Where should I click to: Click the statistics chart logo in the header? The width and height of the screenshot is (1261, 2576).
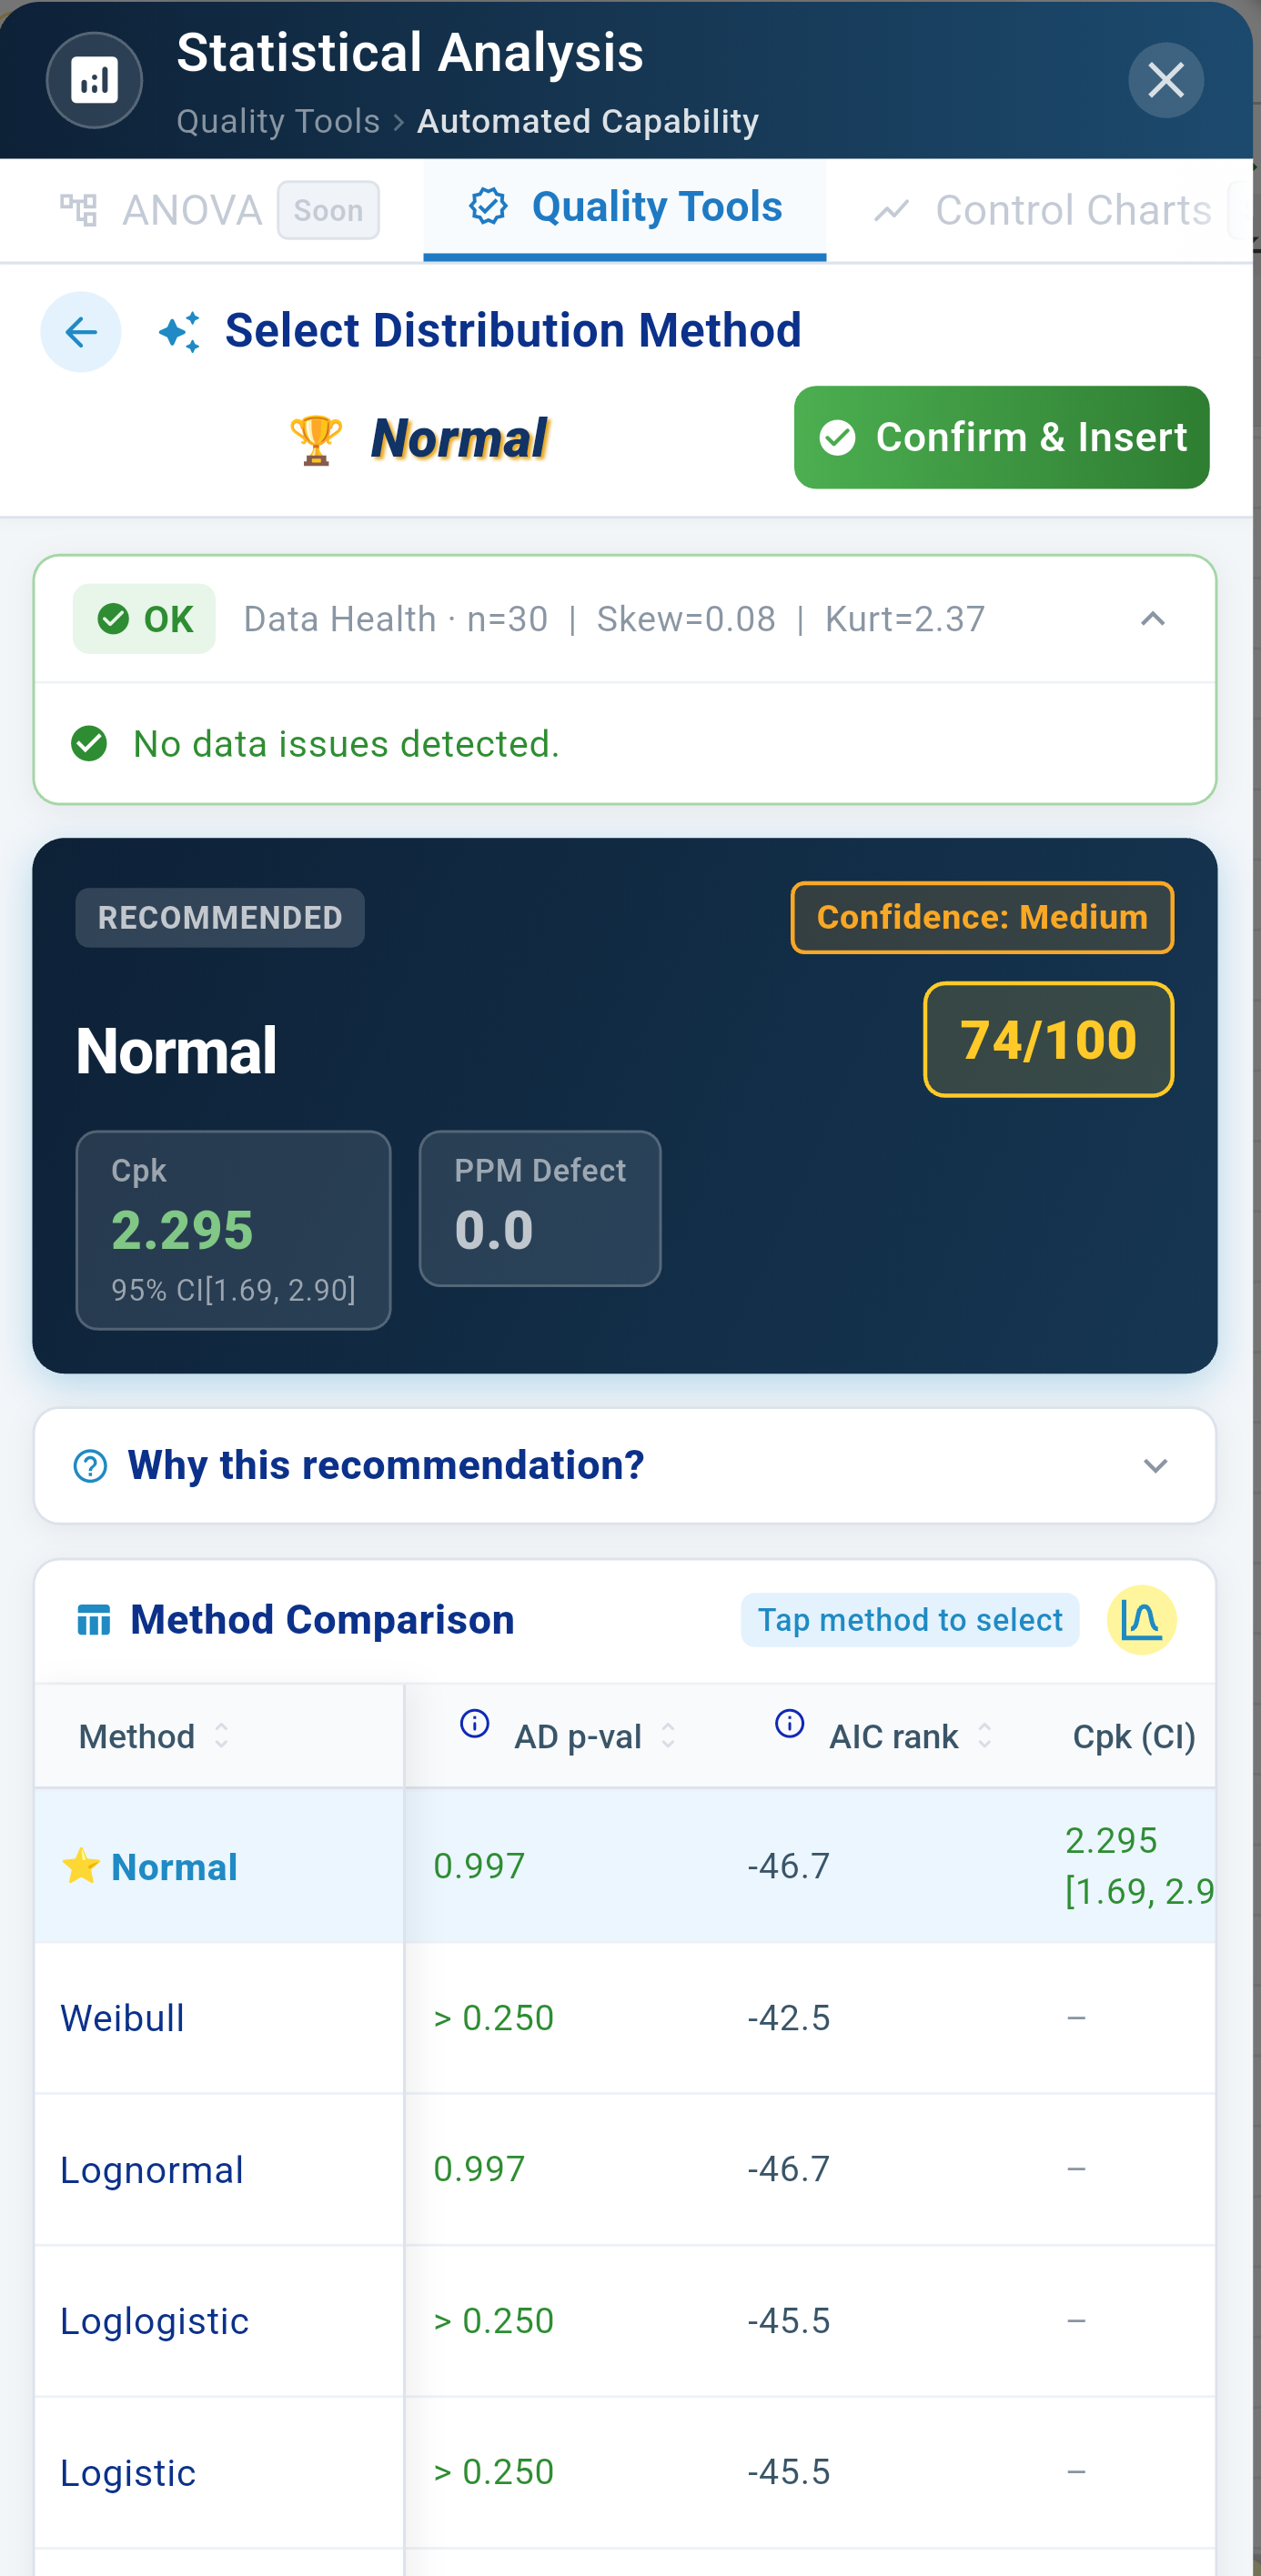(93, 80)
